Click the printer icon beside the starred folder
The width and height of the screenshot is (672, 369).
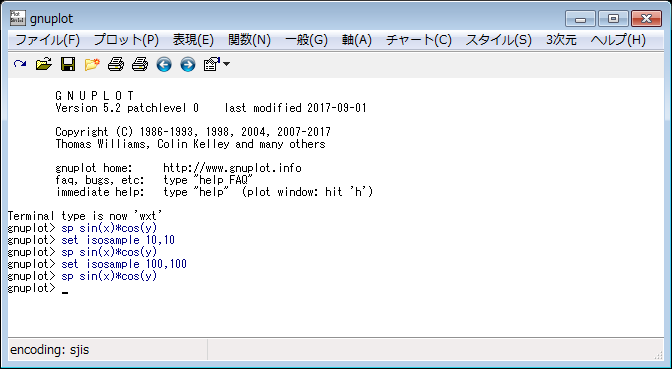click(x=116, y=64)
